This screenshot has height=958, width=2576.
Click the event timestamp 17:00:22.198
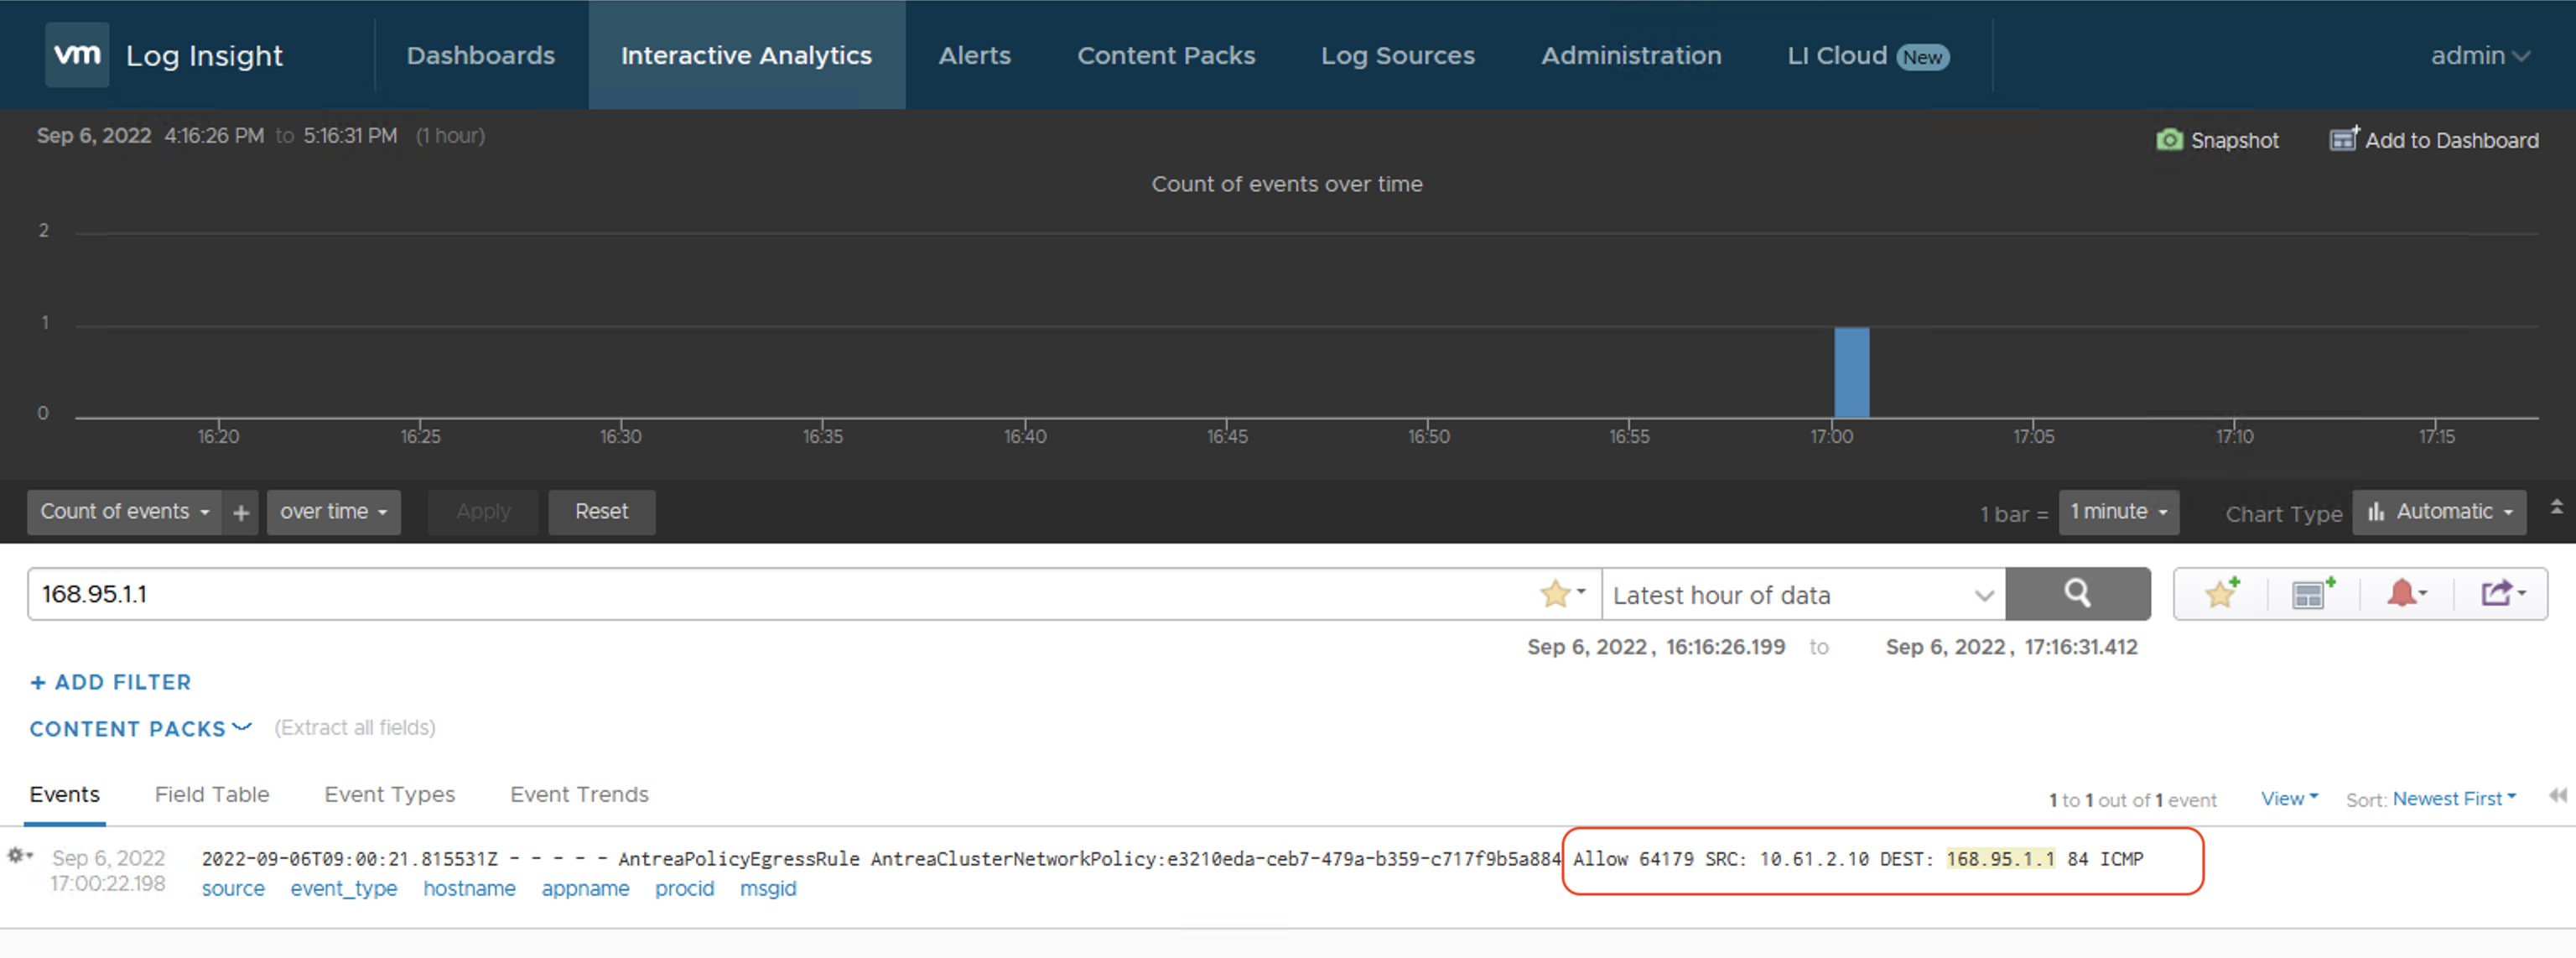(x=108, y=884)
